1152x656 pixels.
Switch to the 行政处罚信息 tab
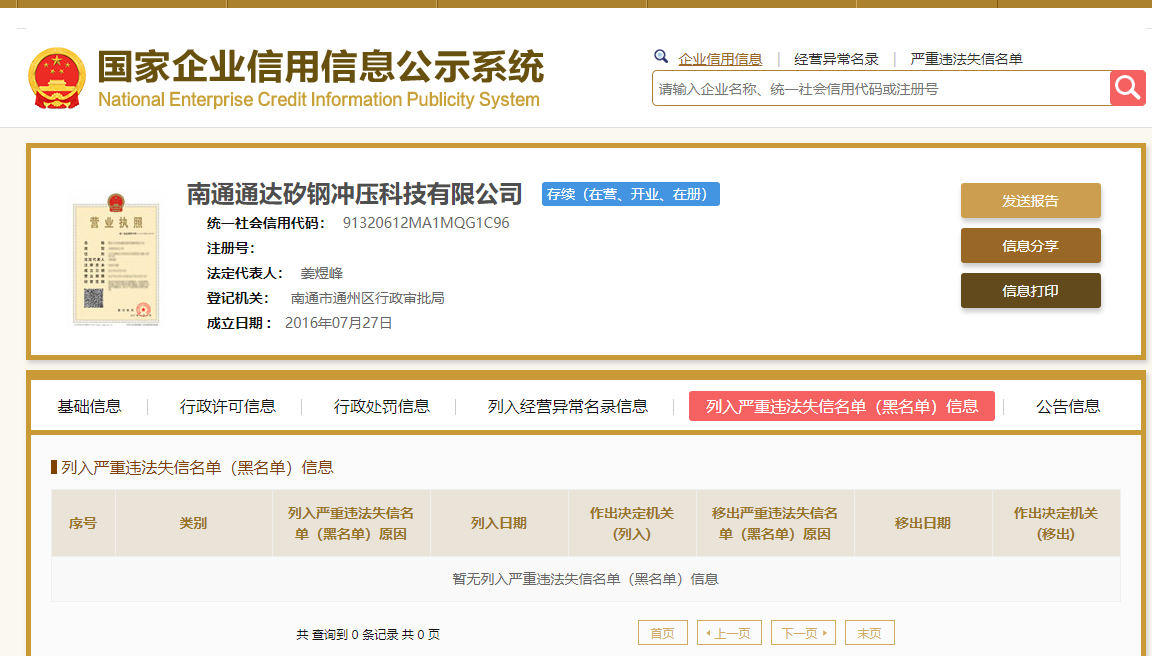381,406
